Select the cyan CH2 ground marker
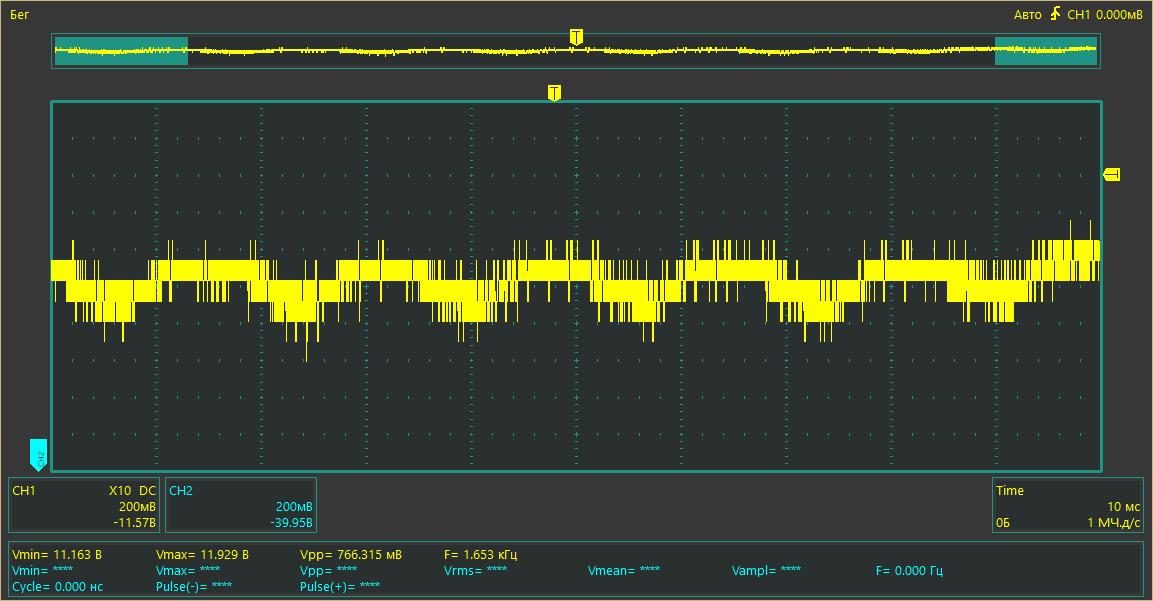This screenshot has width=1153, height=601. tap(38, 455)
